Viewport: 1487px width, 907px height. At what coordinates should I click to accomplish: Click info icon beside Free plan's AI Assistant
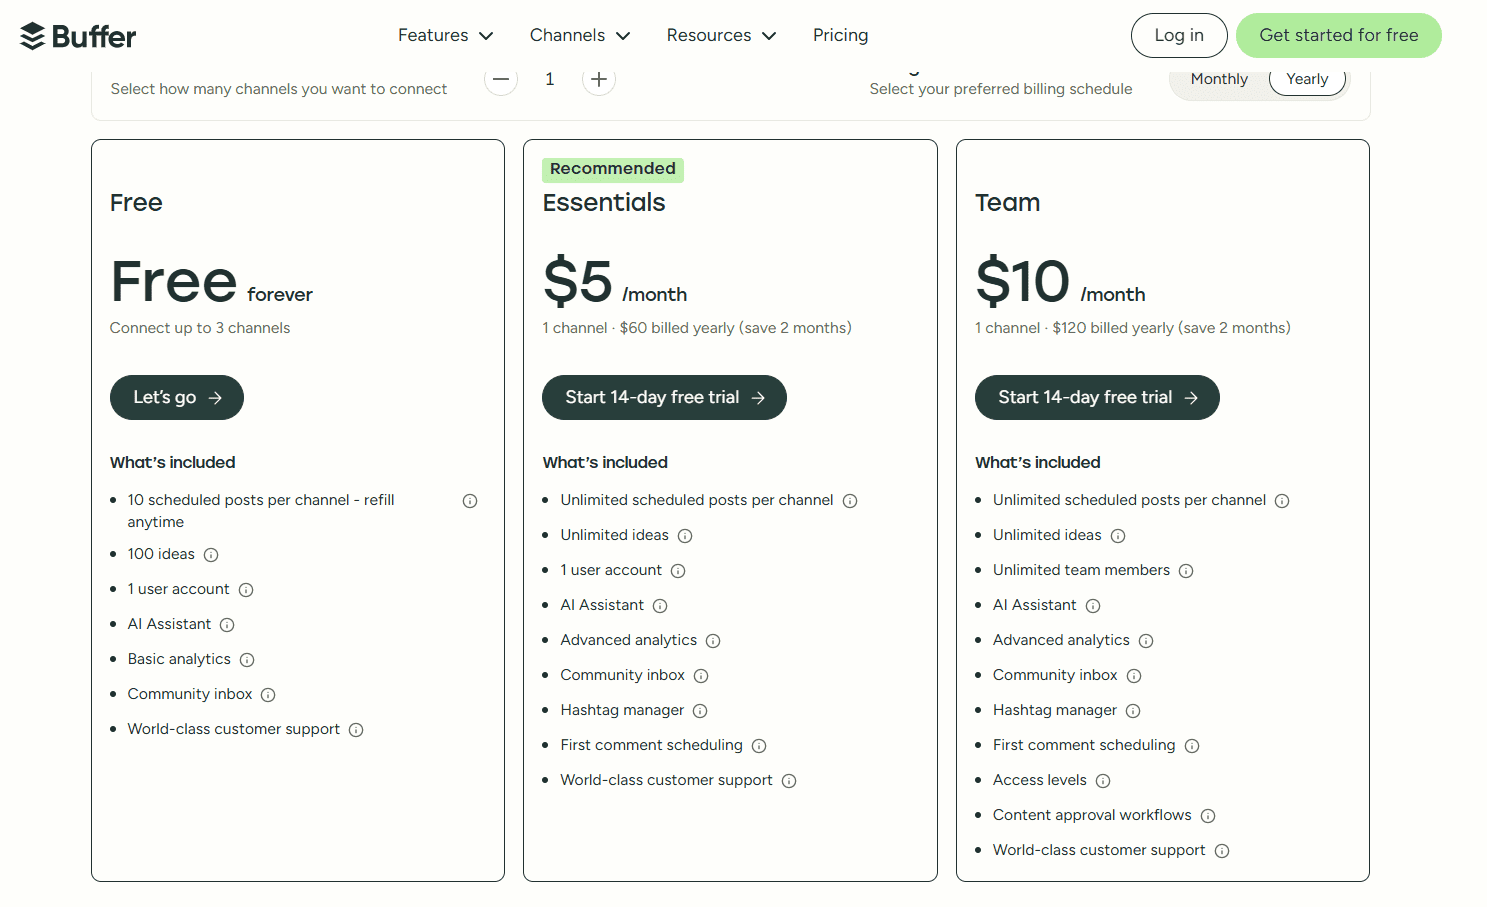[x=227, y=624]
